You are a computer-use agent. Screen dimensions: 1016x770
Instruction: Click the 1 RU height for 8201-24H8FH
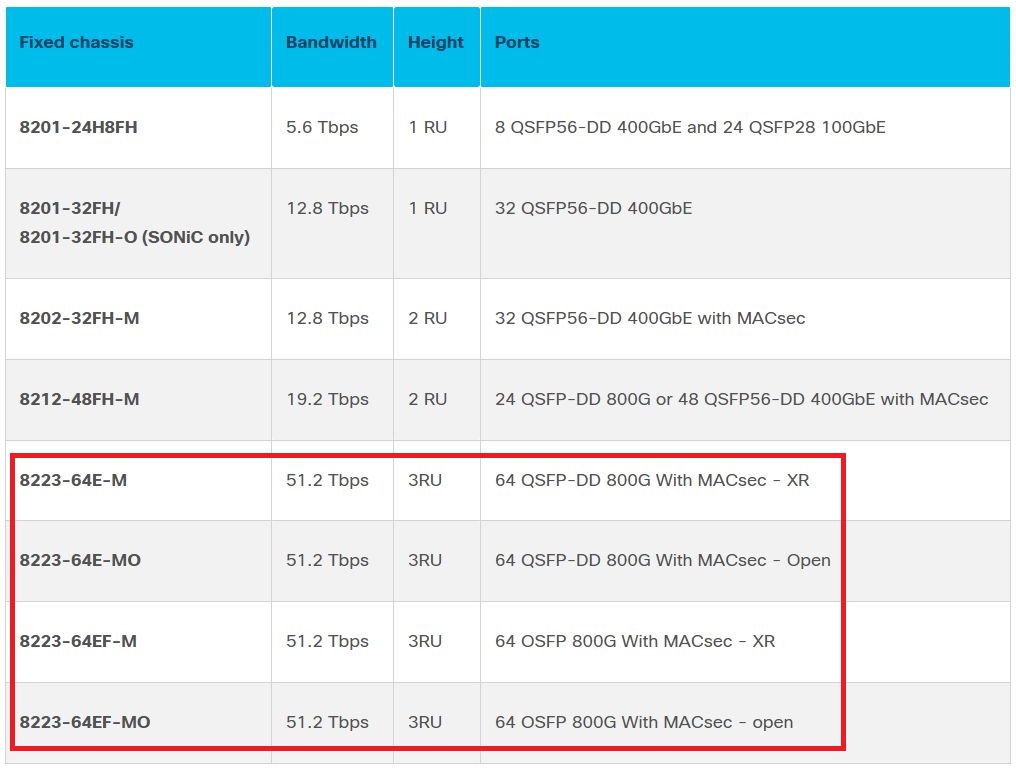pyautogui.click(x=427, y=128)
